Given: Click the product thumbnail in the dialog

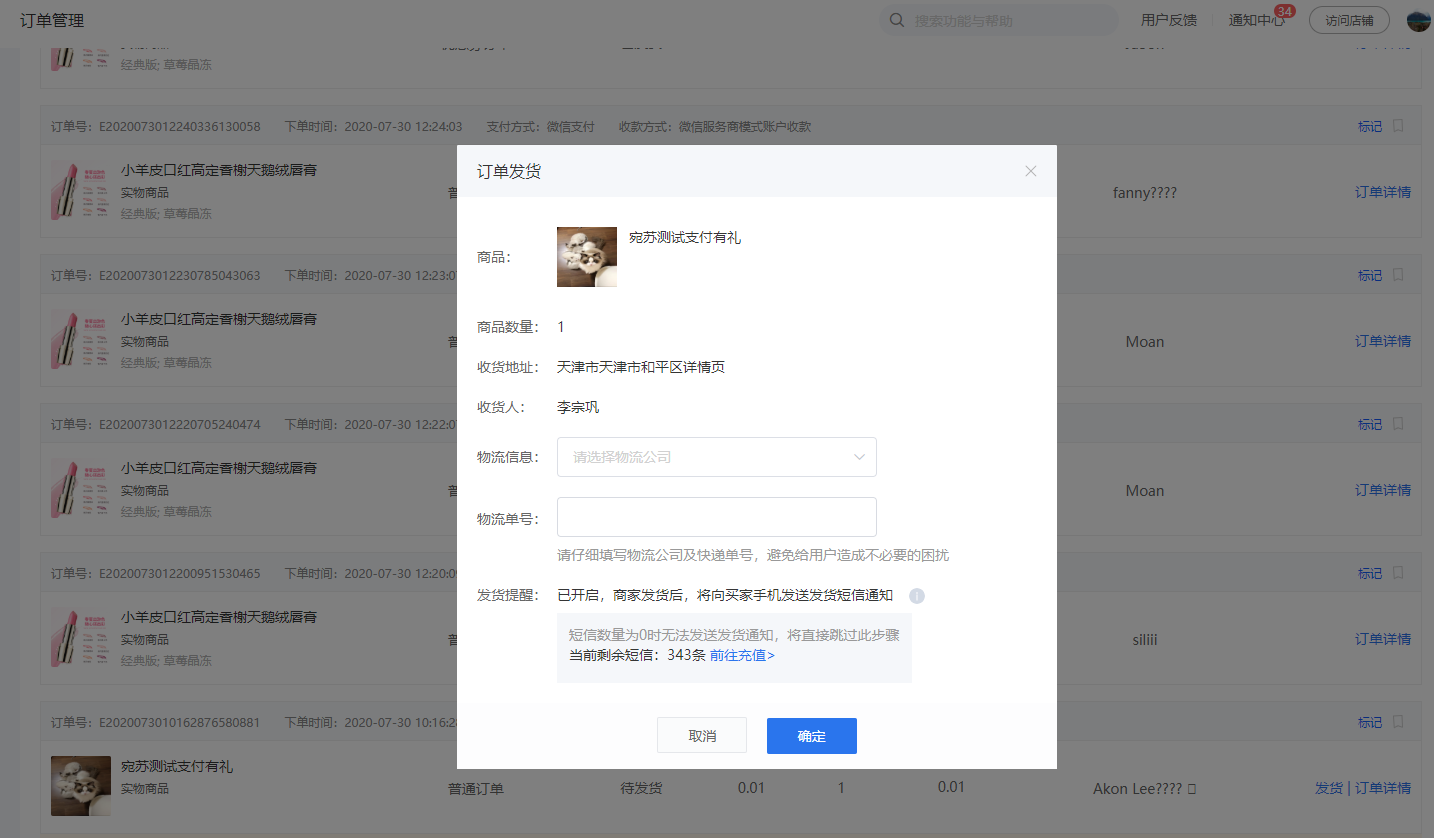Looking at the screenshot, I should 587,257.
